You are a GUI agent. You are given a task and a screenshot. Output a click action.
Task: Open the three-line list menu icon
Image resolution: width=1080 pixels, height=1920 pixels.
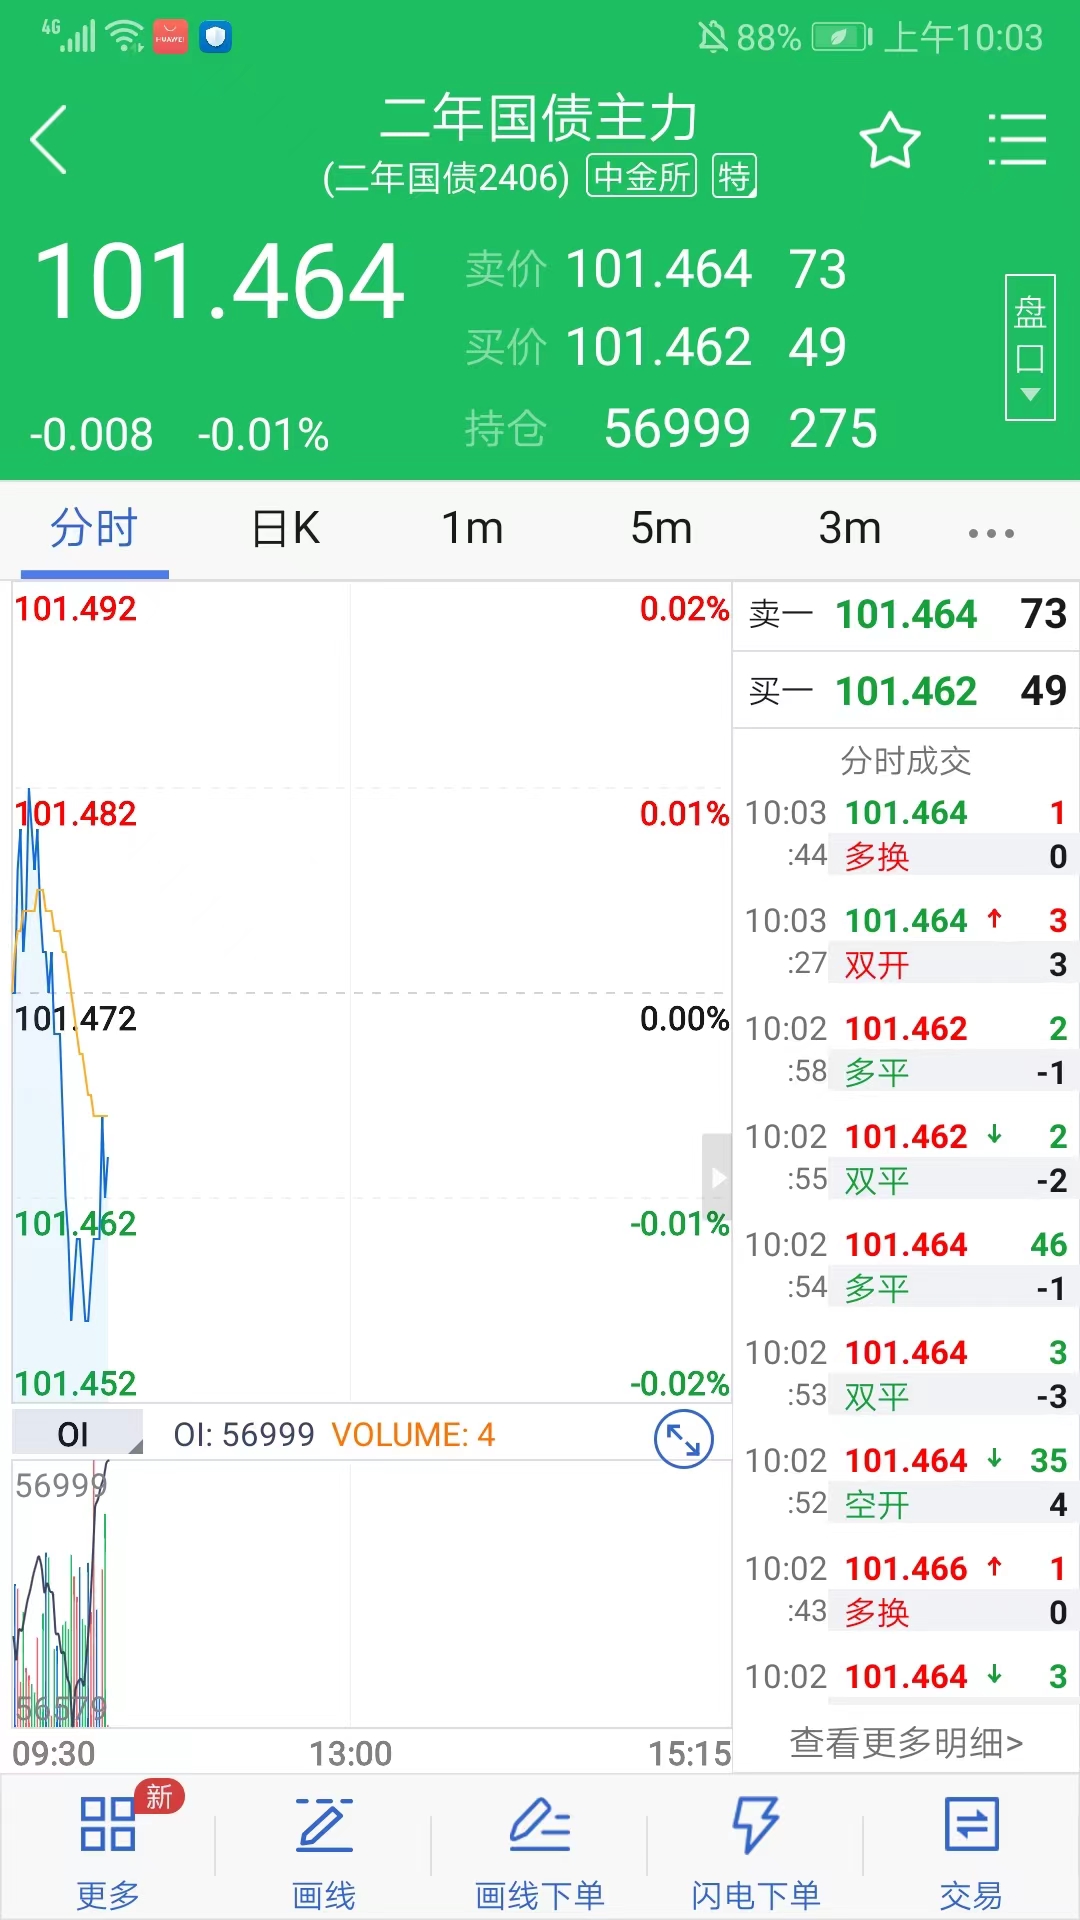pos(1016,140)
